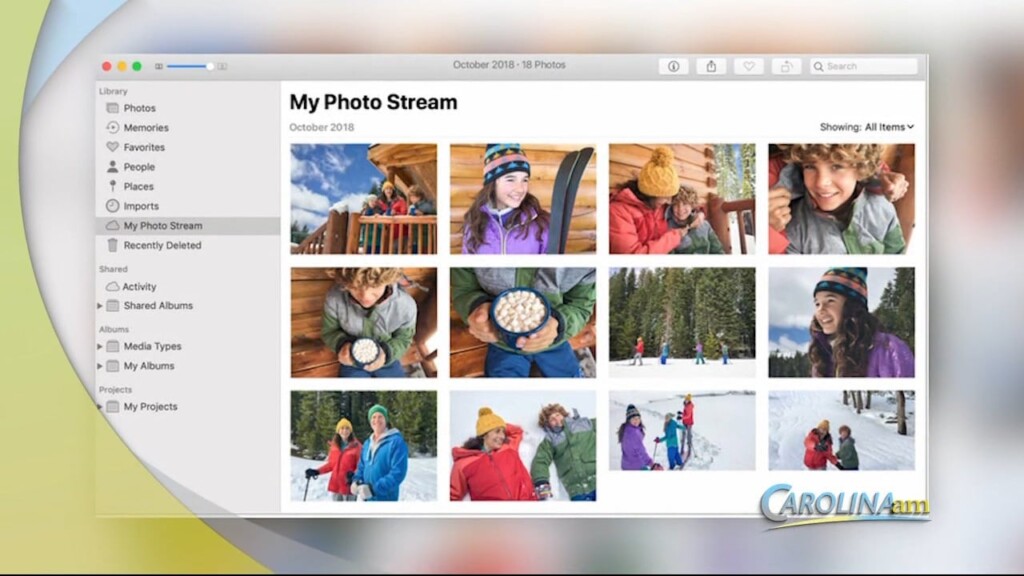This screenshot has height=576, width=1024.
Task: Focus the Search input field
Action: (x=864, y=66)
